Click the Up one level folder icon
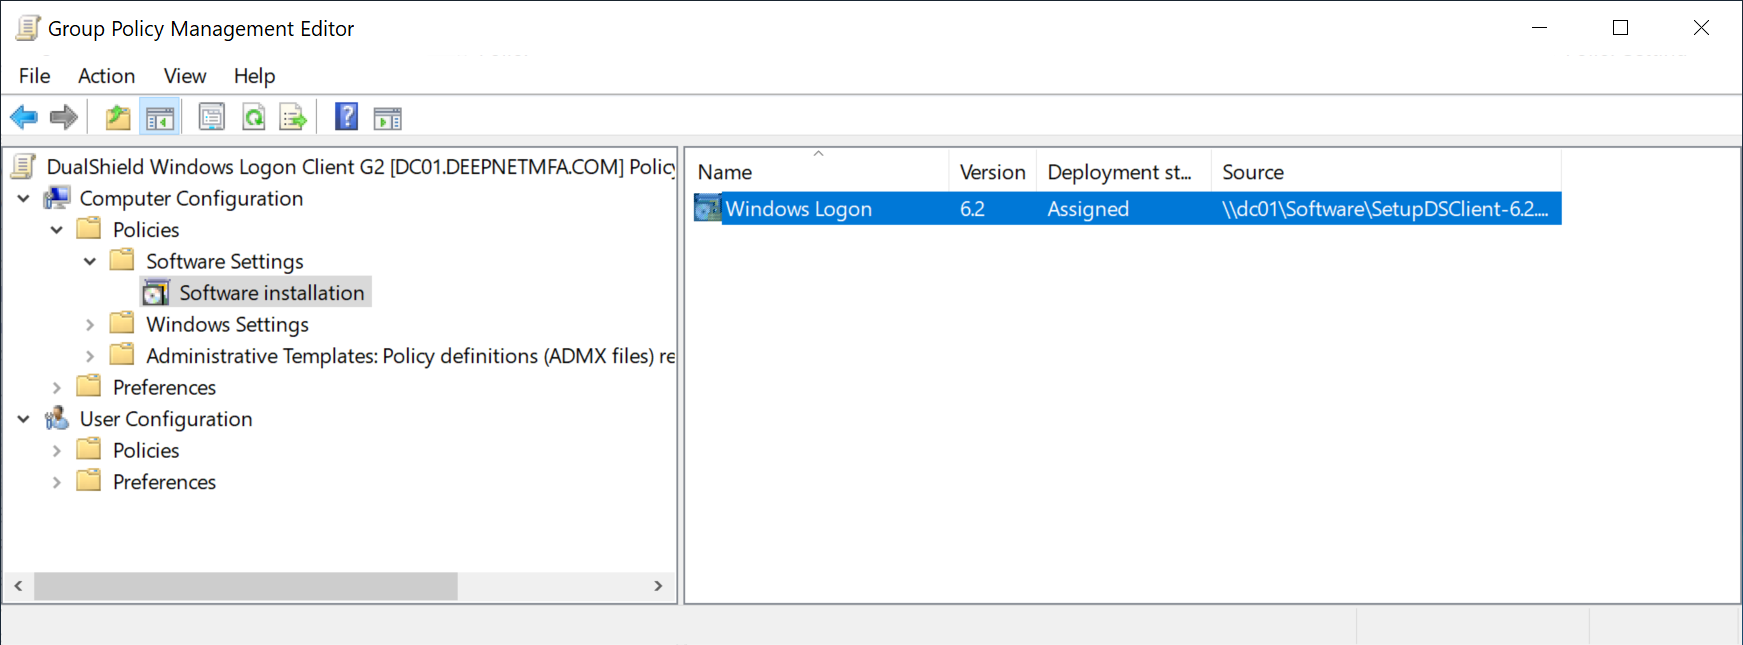The width and height of the screenshot is (1743, 645). [x=118, y=118]
